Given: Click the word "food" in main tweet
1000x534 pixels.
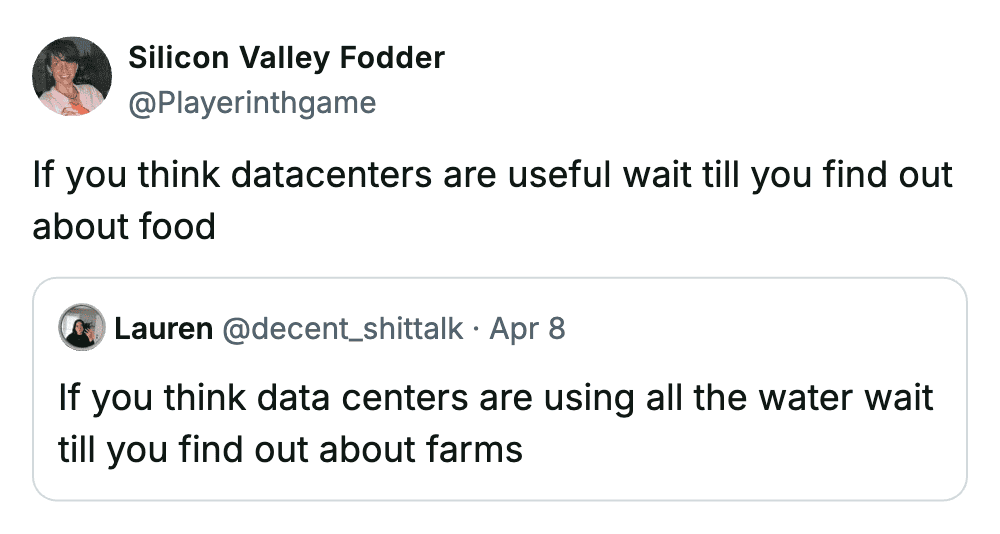Looking at the screenshot, I should (176, 226).
